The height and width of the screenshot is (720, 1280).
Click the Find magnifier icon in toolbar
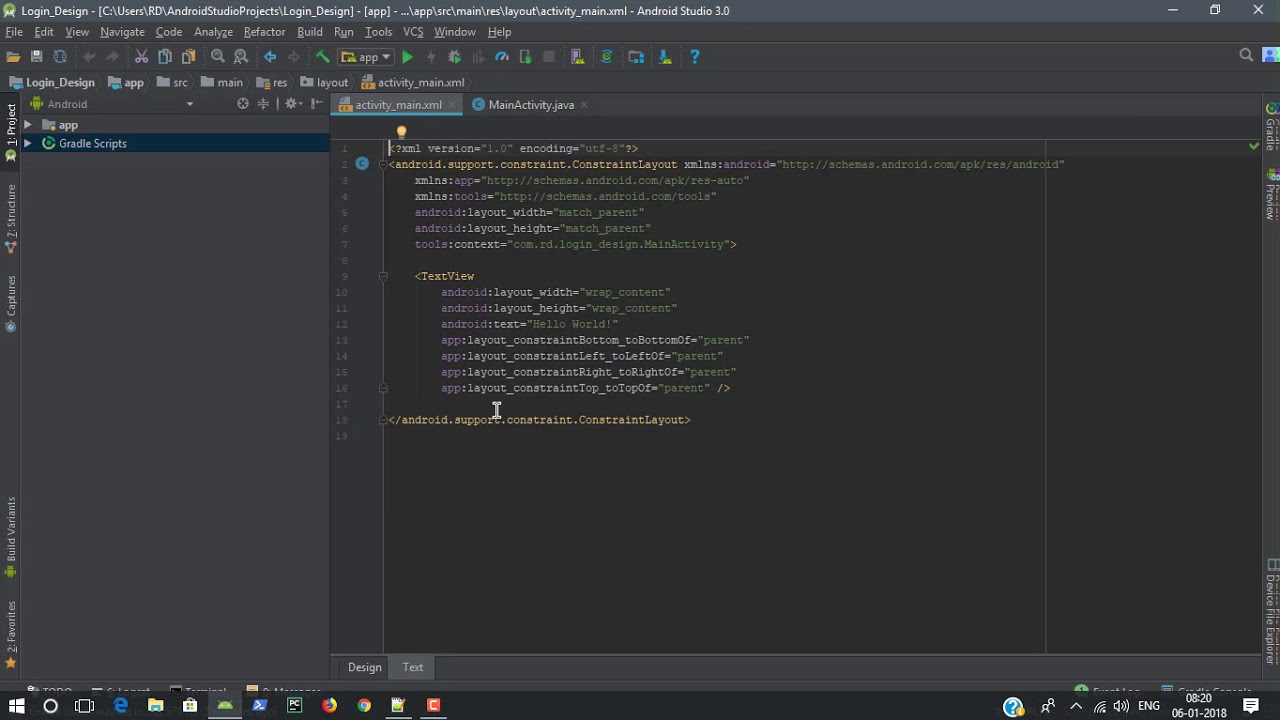tap(217, 57)
